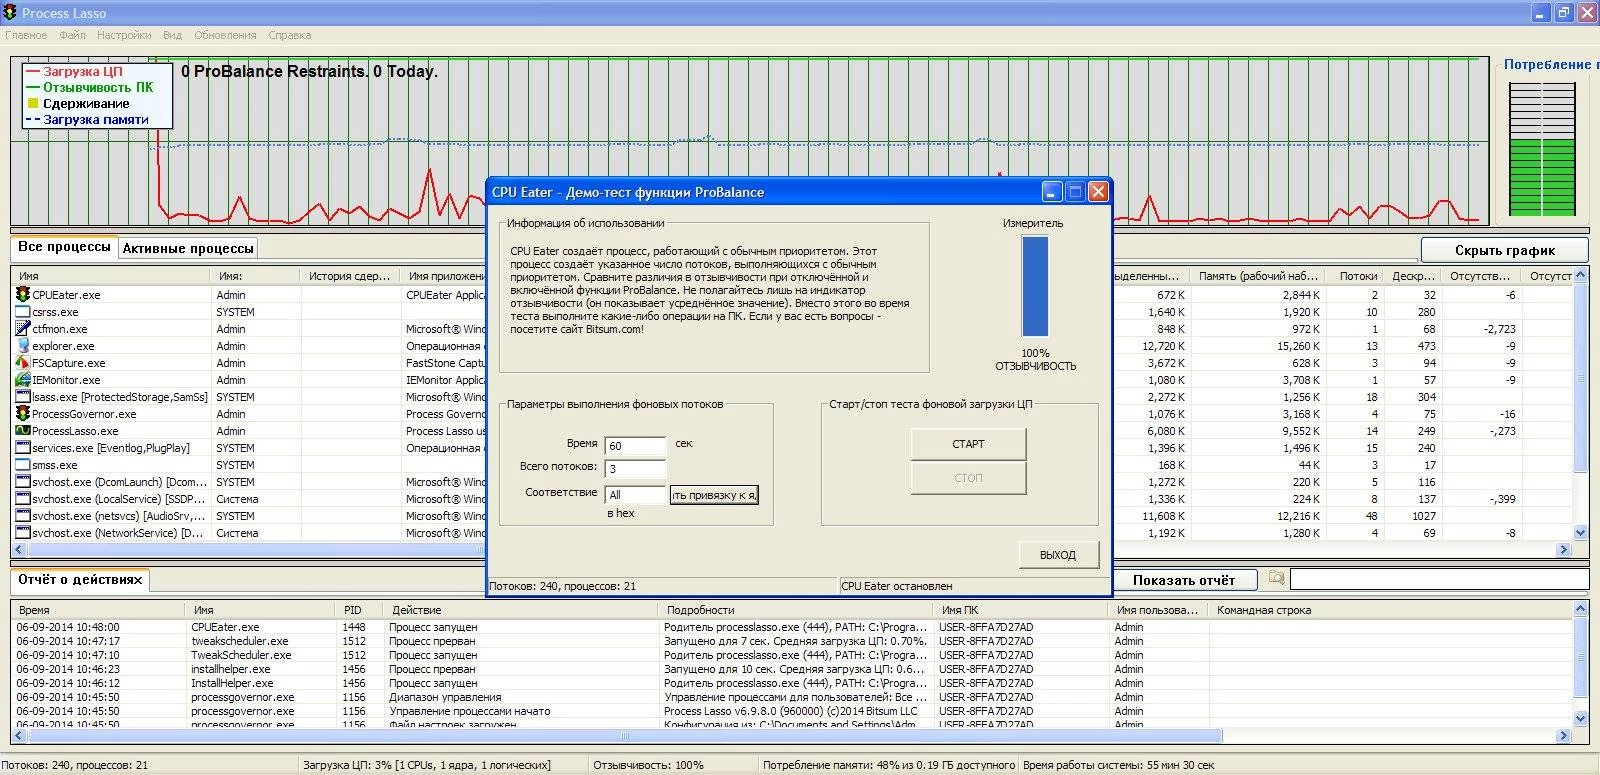
Task: Sort process list by Имя column
Action: point(112,275)
